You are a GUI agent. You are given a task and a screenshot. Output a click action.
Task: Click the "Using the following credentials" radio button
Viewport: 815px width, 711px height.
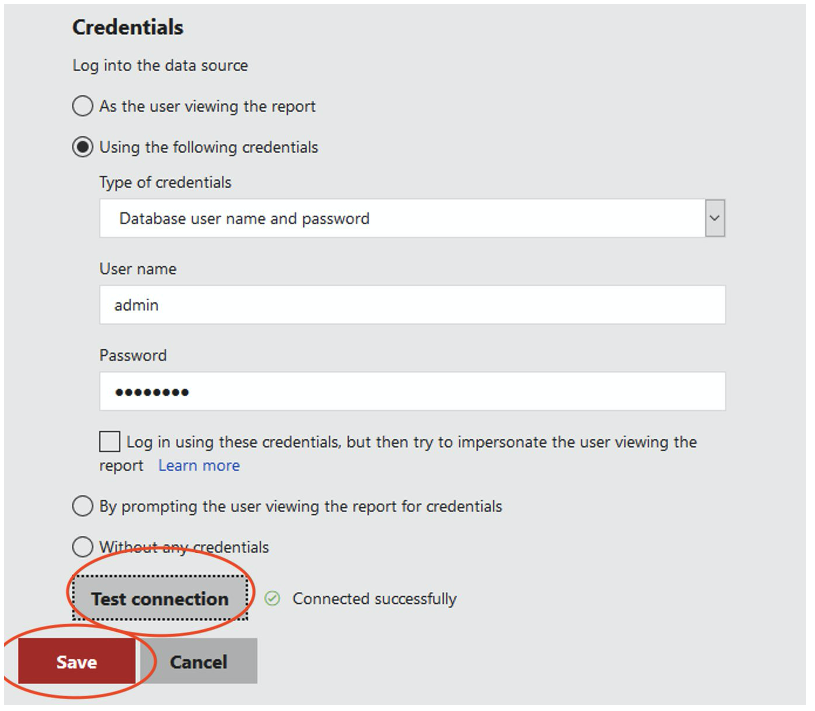[x=83, y=146]
